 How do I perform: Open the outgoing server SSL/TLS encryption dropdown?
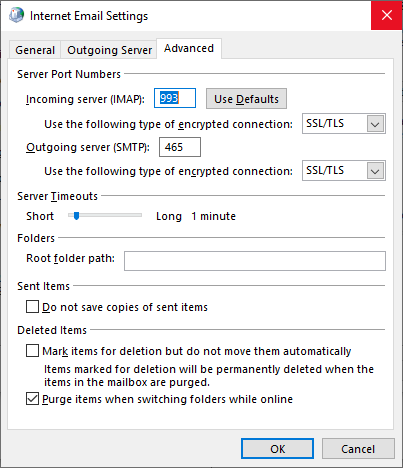(344, 171)
